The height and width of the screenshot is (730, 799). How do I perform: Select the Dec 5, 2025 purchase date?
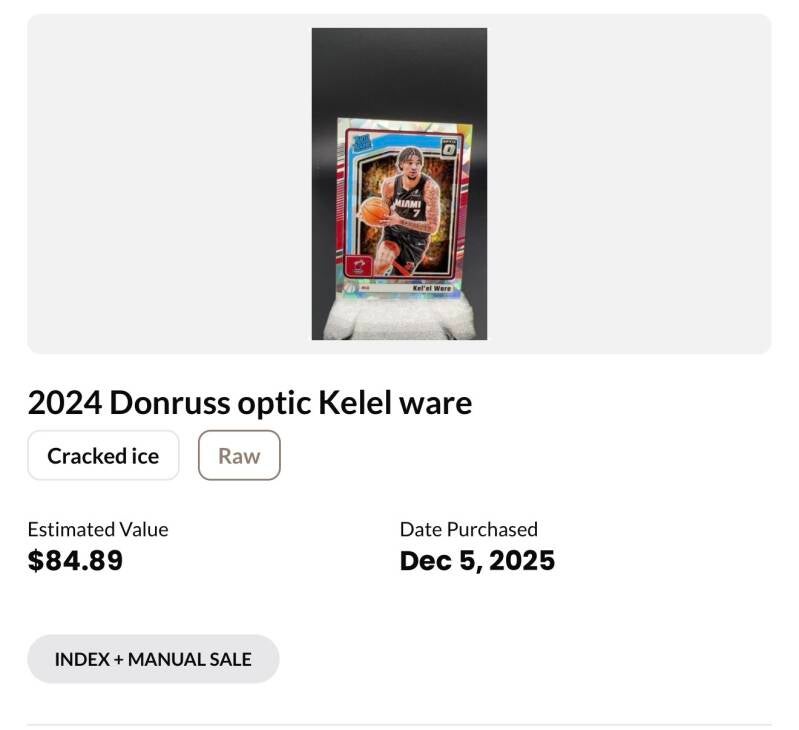477,560
